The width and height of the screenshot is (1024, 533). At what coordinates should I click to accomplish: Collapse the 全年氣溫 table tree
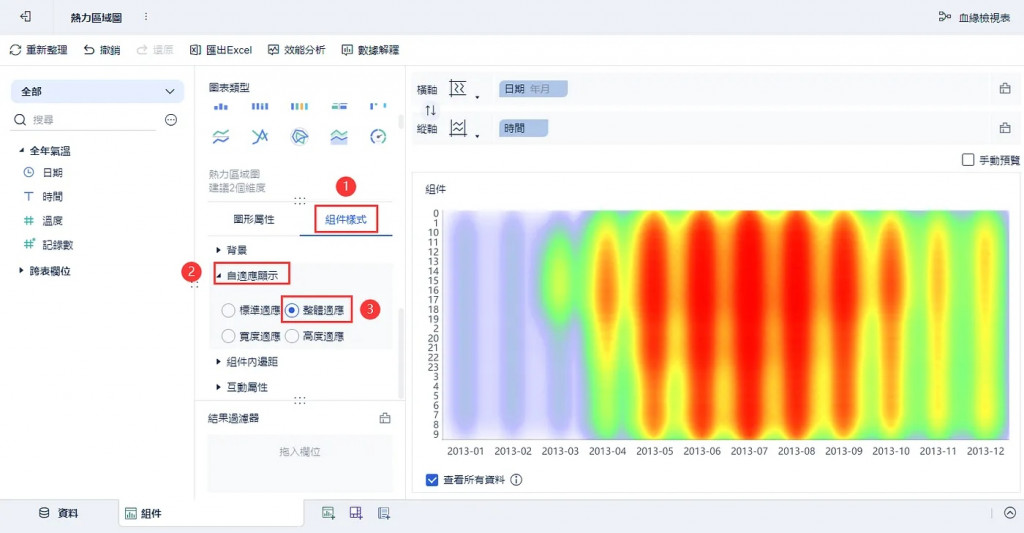(x=22, y=150)
